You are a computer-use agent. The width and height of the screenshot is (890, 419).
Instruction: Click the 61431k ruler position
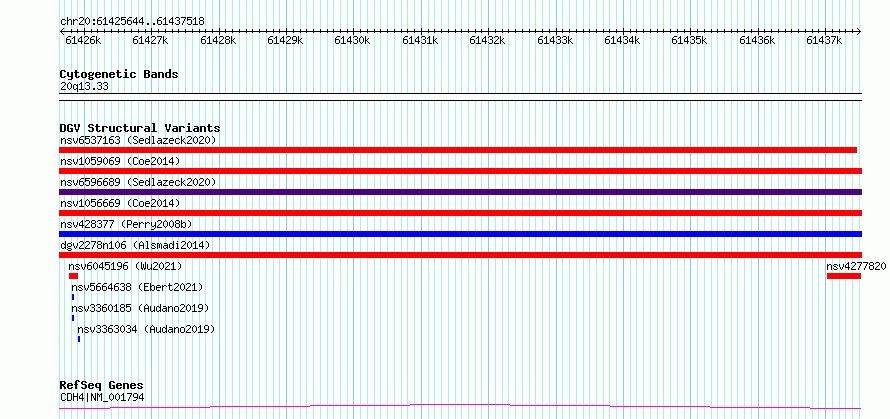pos(420,40)
